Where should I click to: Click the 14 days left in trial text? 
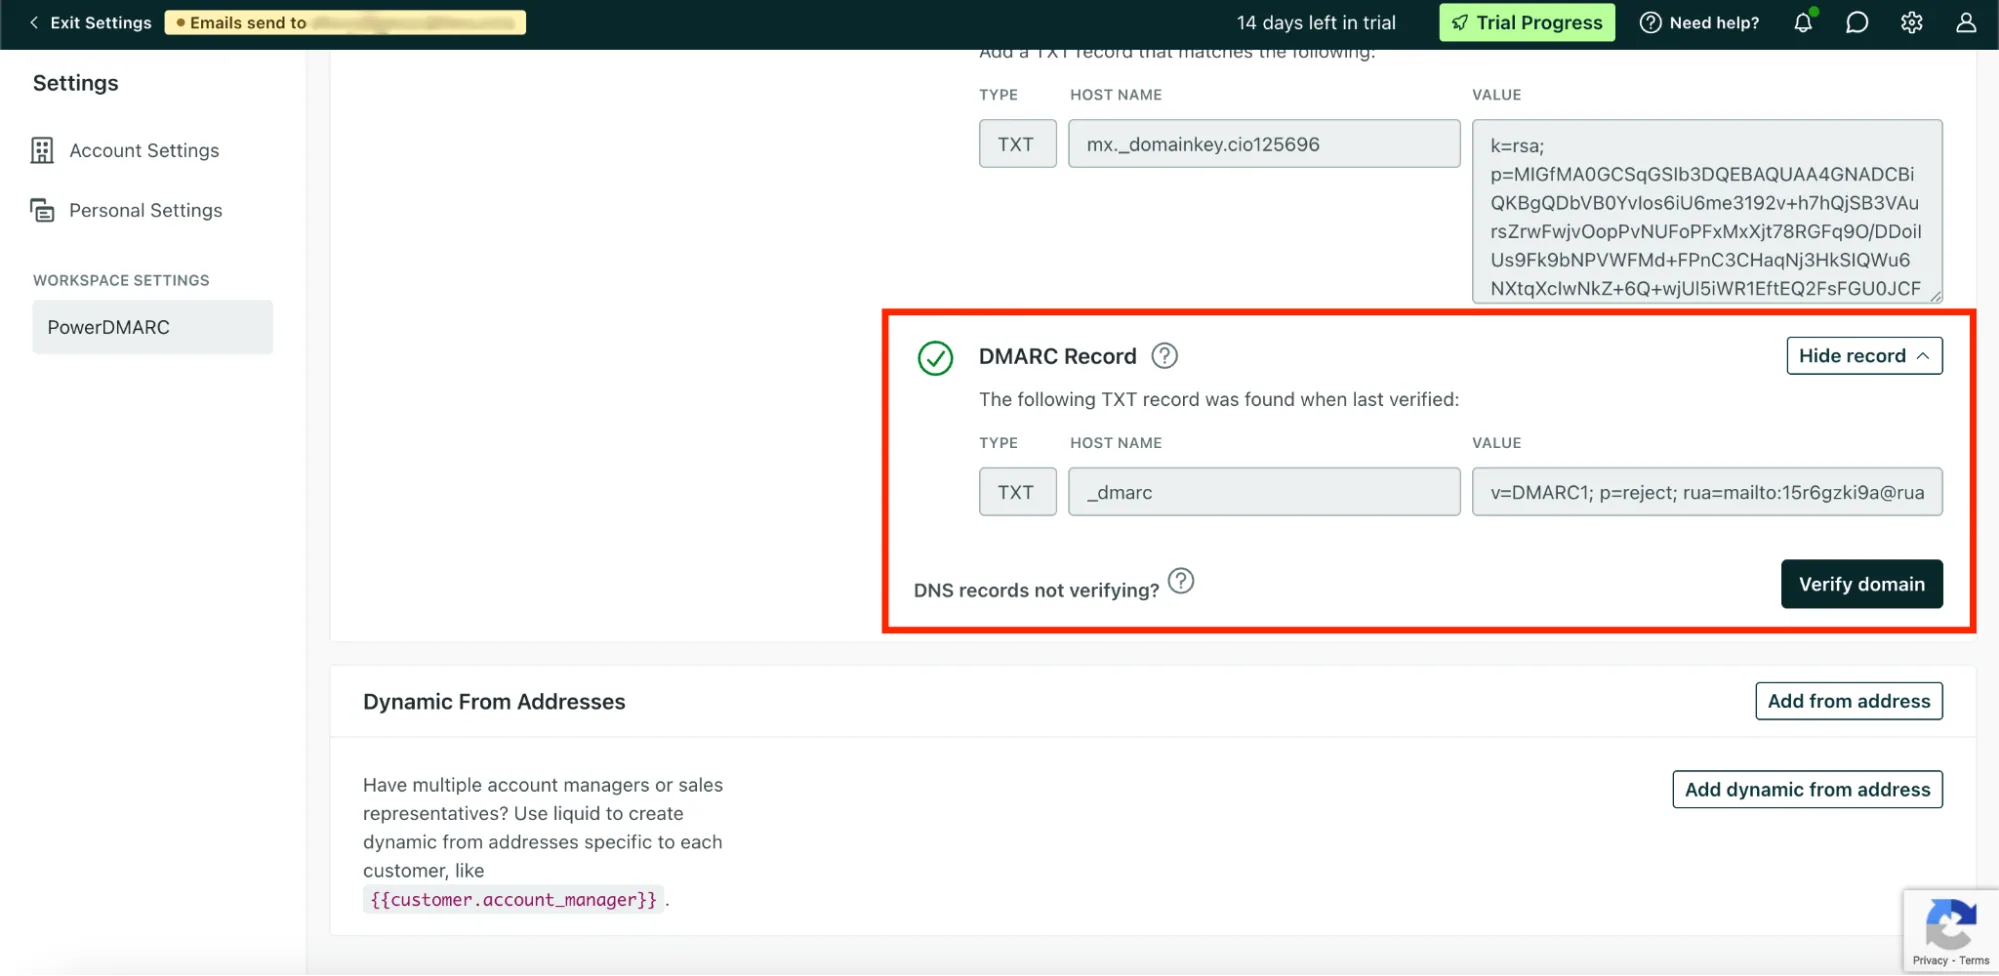point(1316,22)
